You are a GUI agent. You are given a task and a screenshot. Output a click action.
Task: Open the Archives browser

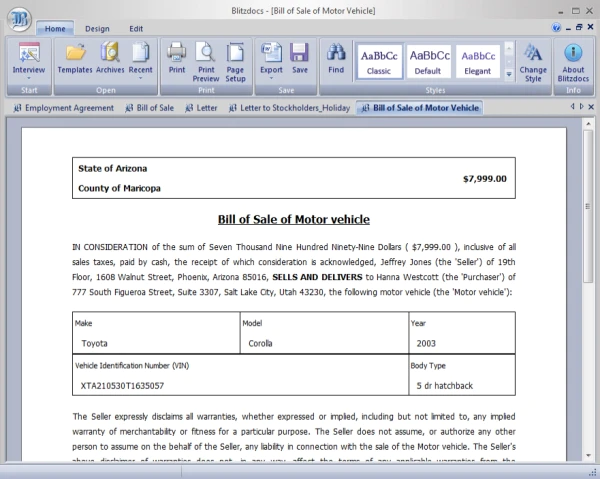[x=110, y=58]
